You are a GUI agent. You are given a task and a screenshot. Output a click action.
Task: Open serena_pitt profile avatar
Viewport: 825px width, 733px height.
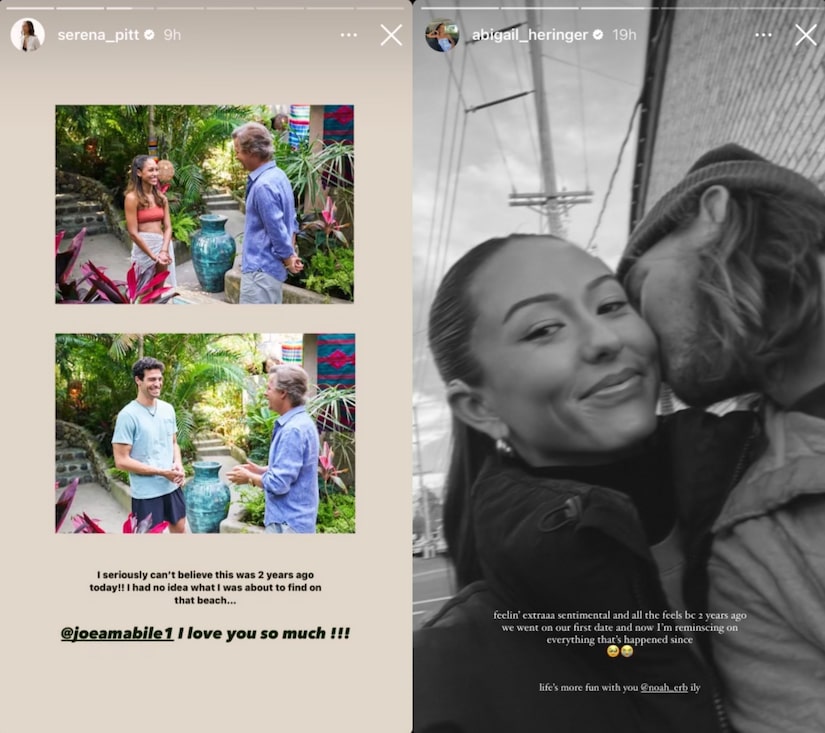click(x=27, y=35)
